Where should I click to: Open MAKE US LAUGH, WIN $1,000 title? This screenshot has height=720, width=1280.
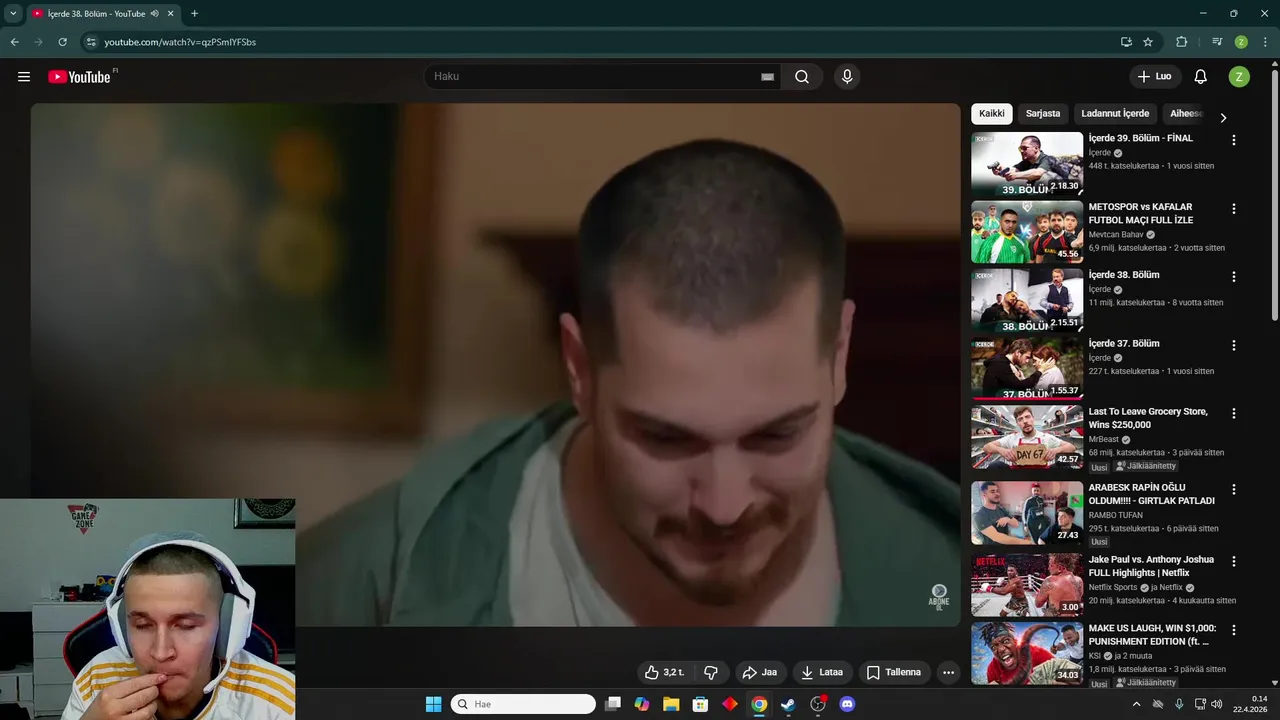[x=1152, y=635]
